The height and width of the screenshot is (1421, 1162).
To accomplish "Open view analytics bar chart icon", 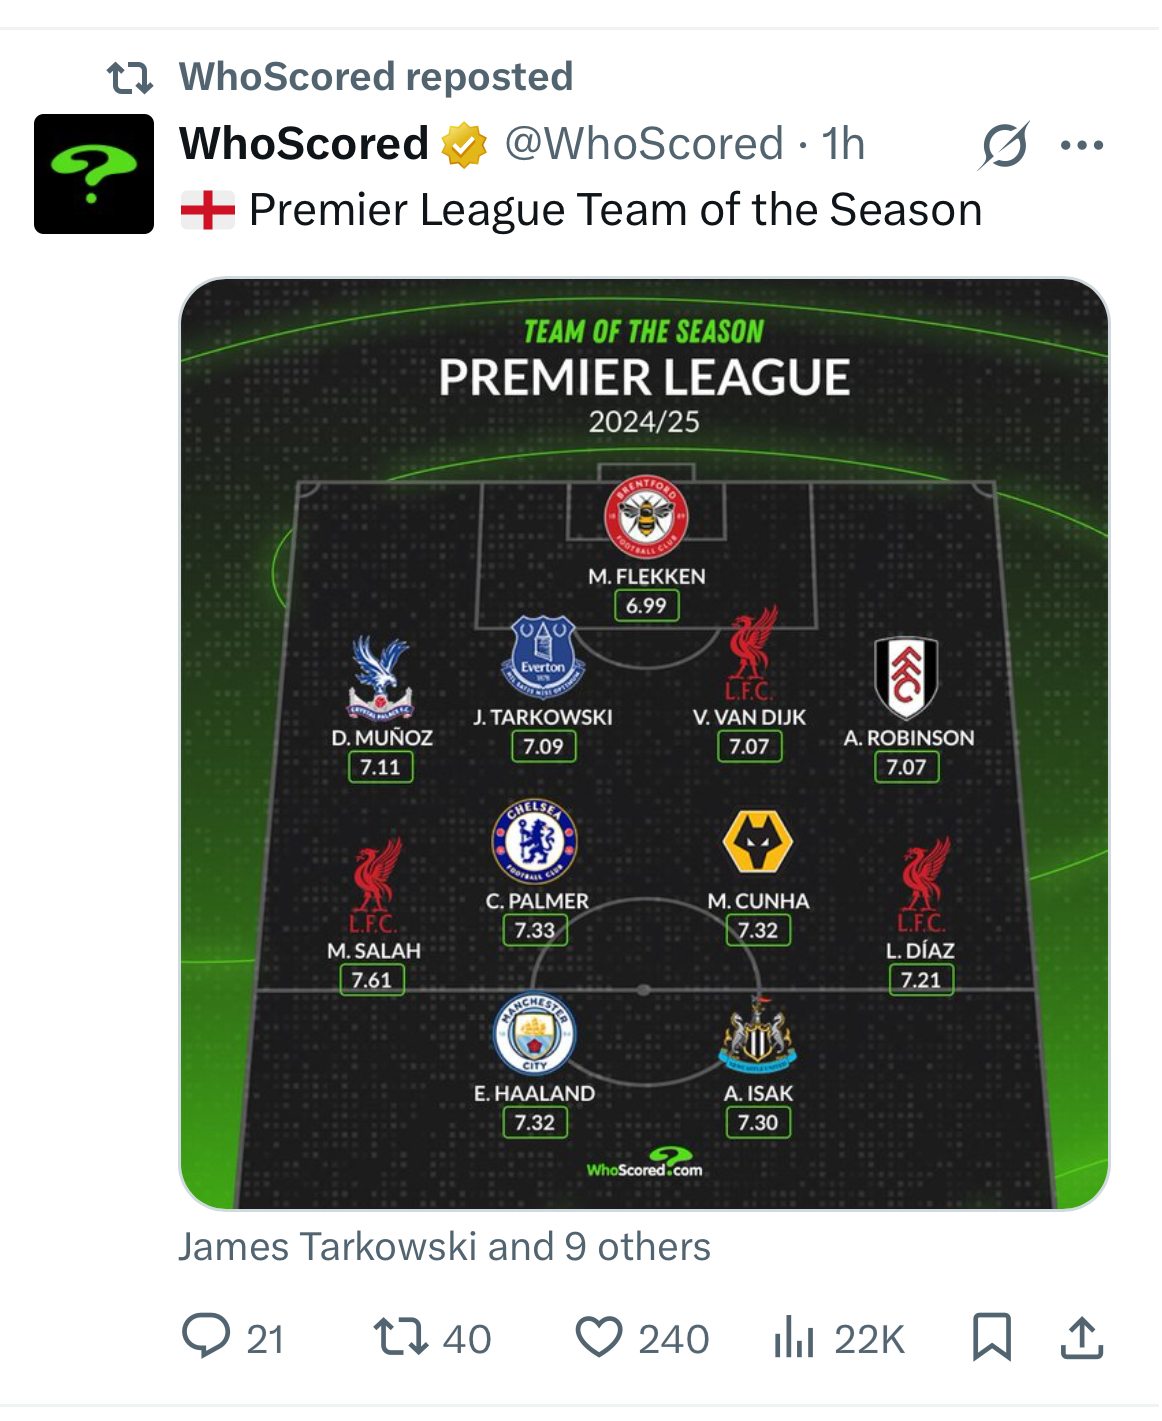I will 794,1337.
